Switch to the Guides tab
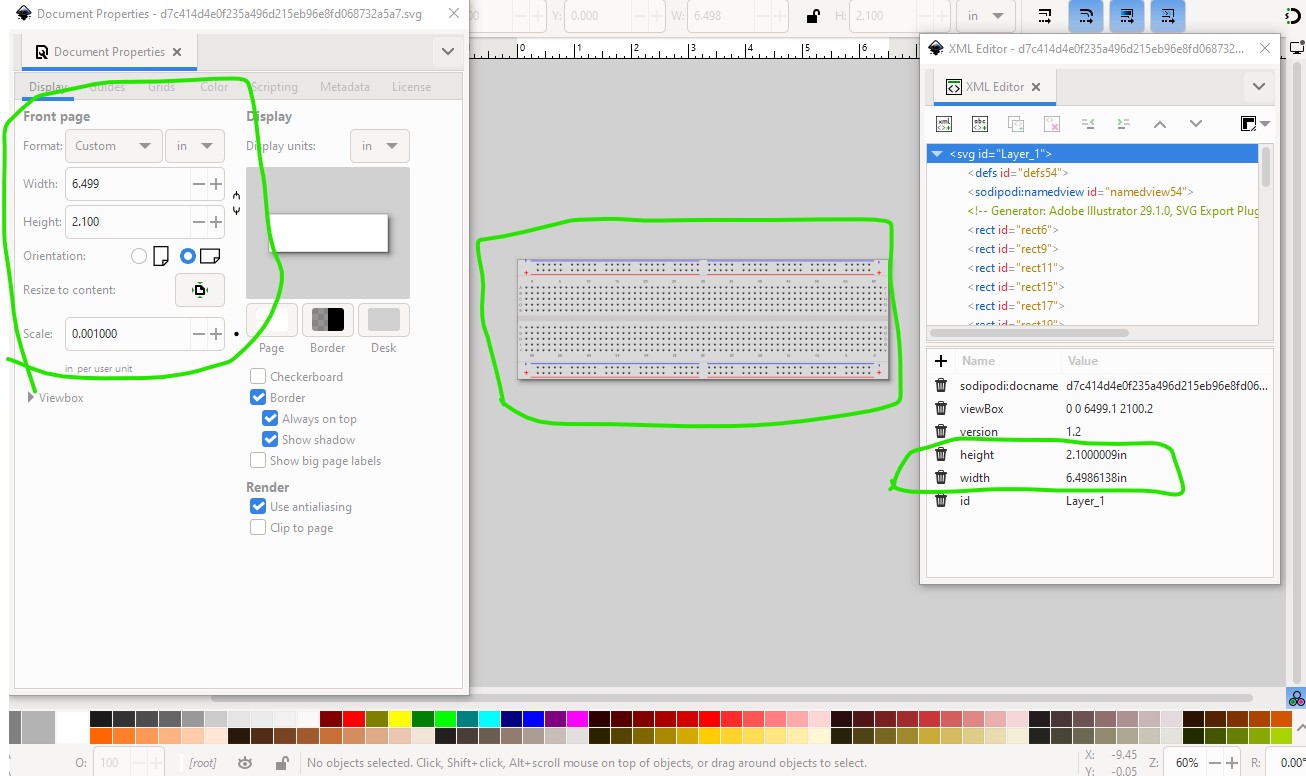Viewport: 1306px width, 776px height. 107,87
